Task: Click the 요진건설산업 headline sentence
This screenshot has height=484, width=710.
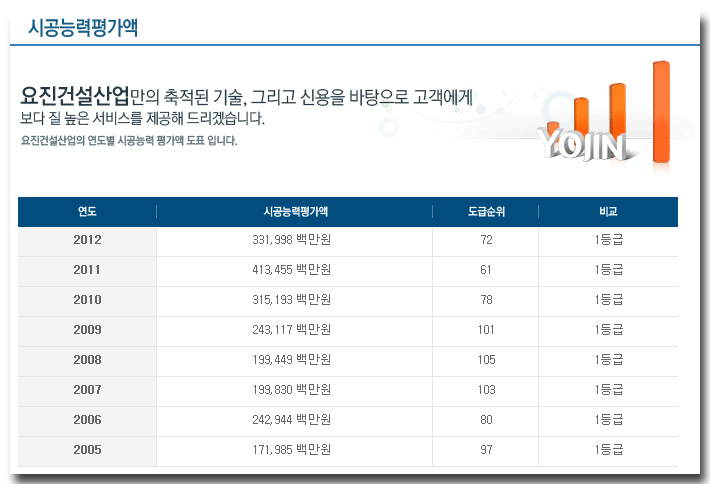Action: point(247,96)
